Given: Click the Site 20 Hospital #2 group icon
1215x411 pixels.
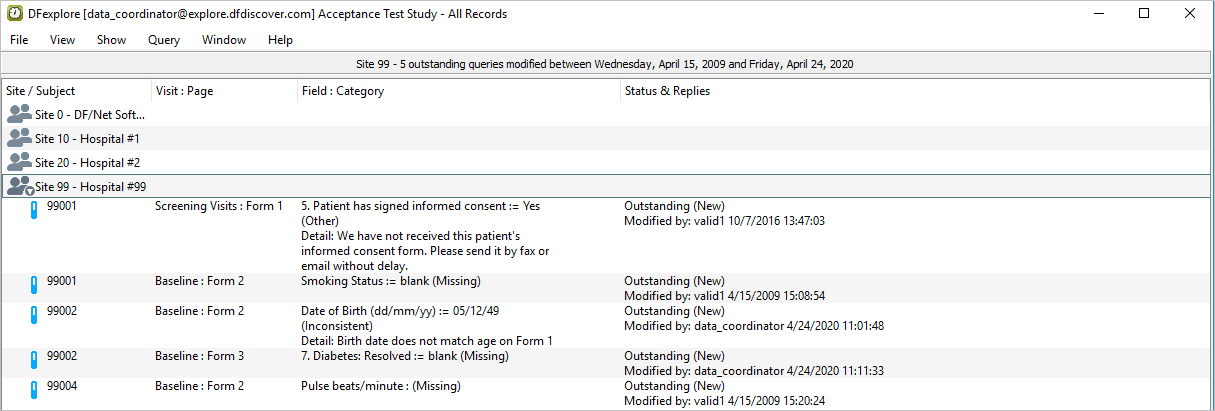Looking at the screenshot, I should click(x=19, y=162).
